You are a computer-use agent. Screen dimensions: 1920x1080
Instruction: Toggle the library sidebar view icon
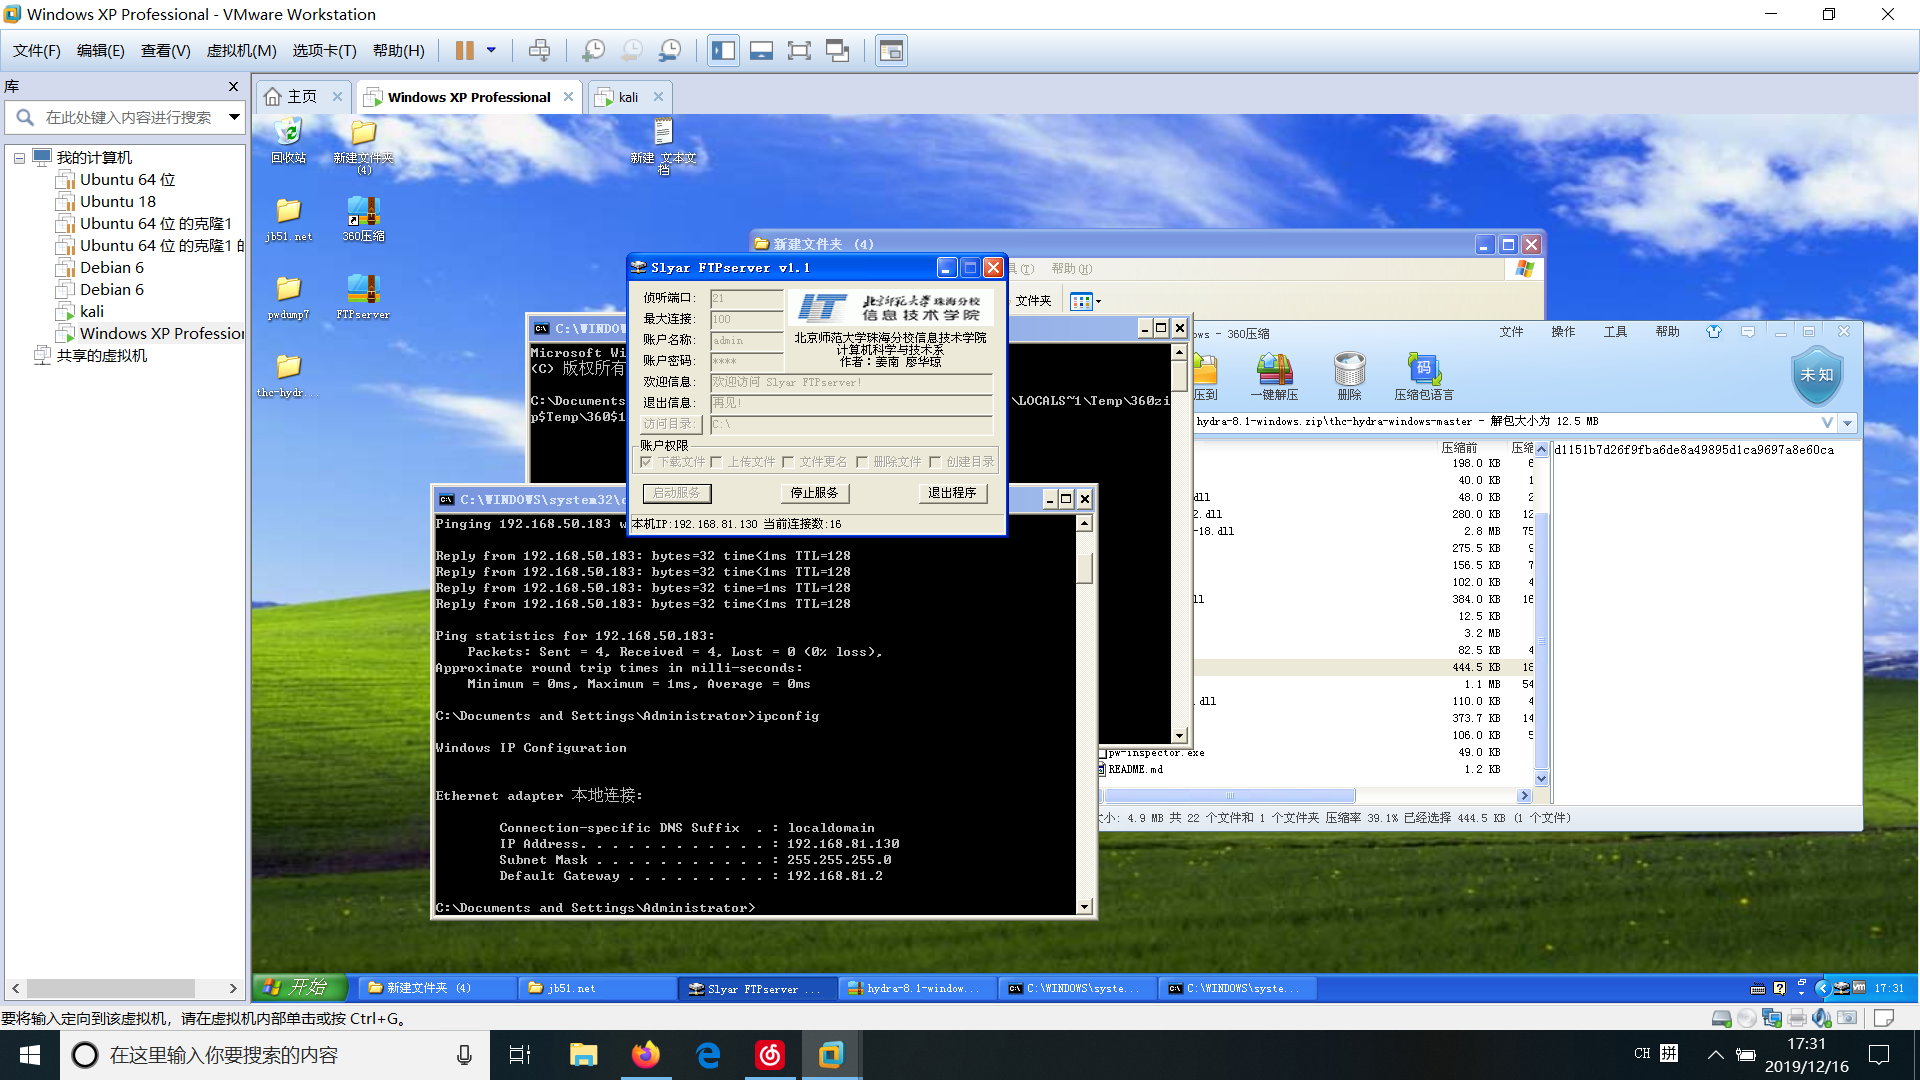(x=723, y=50)
